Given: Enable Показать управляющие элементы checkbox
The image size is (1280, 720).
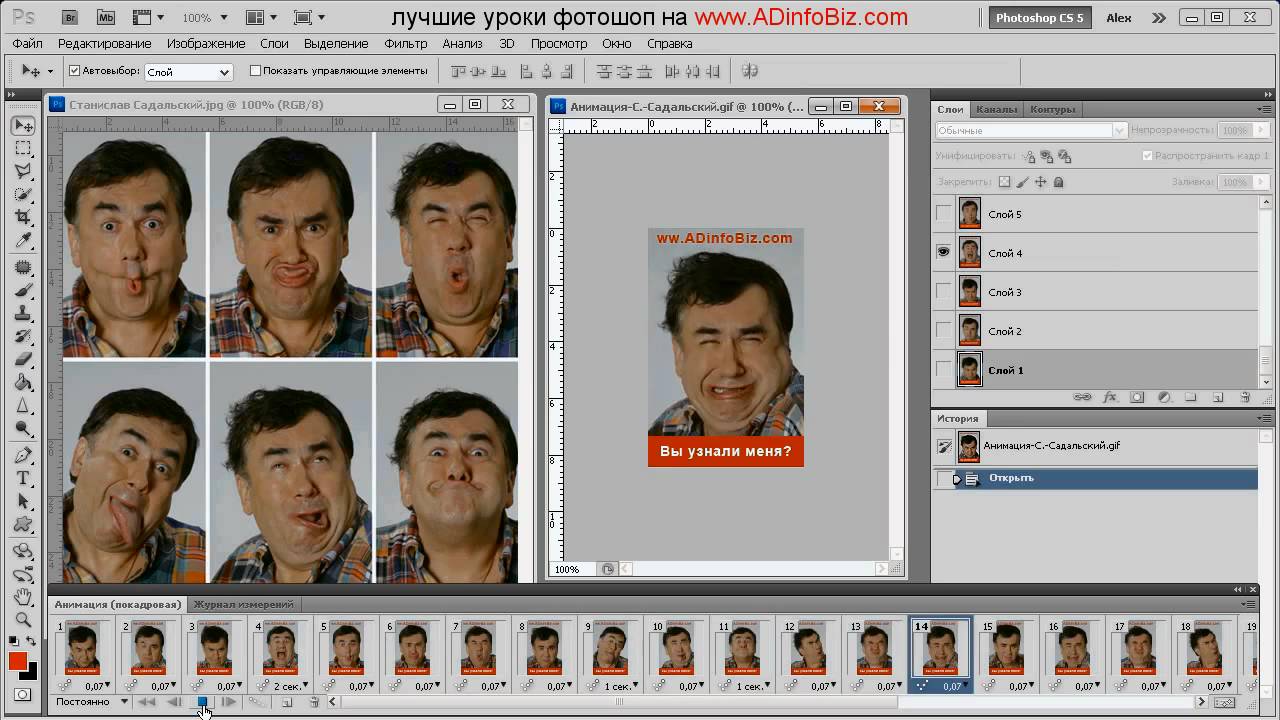Looking at the screenshot, I should [x=255, y=71].
